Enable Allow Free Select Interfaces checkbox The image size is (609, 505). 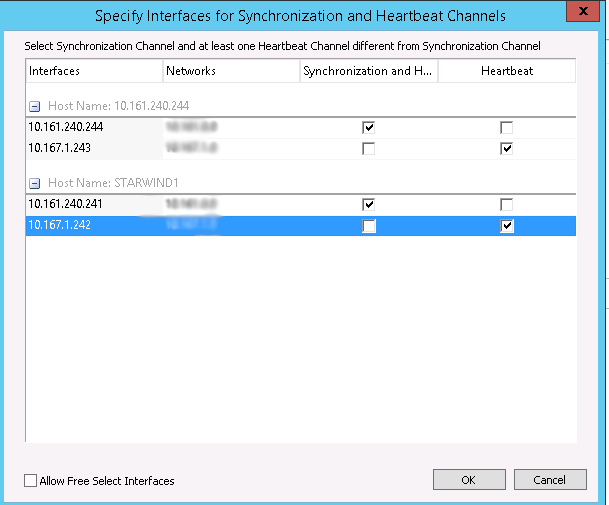pos(31,481)
